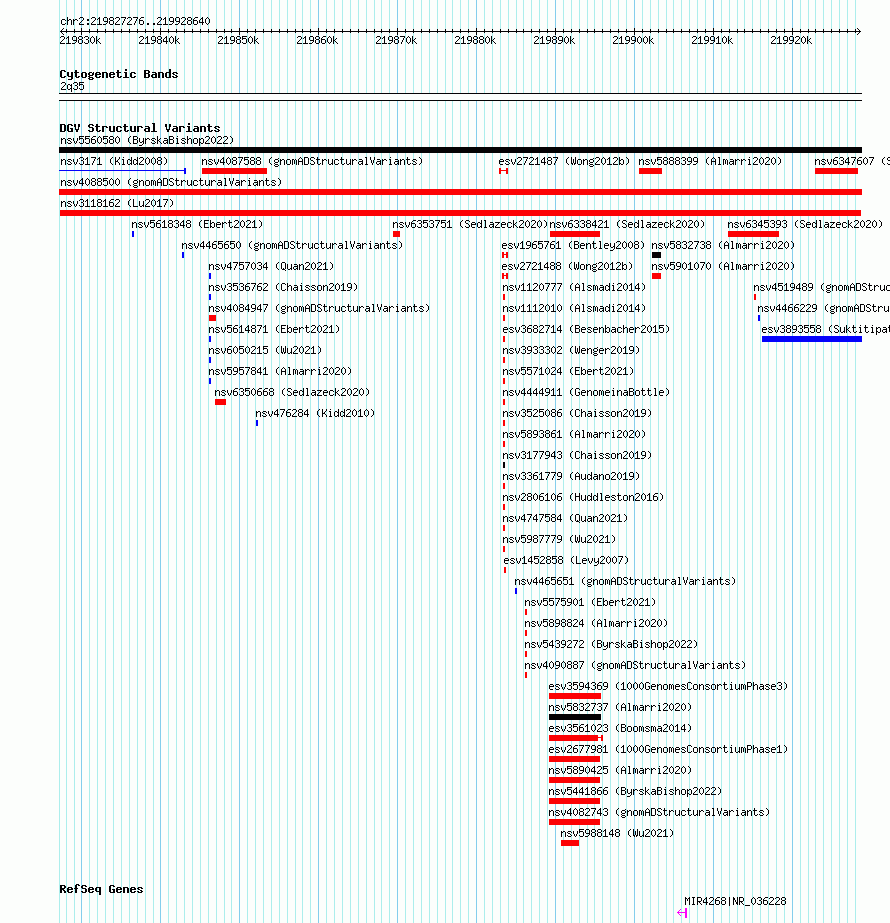This screenshot has width=890, height=923.
Task: Open esv3561023 (Boomsma2014) variant
Action: pyautogui.click(x=620, y=728)
